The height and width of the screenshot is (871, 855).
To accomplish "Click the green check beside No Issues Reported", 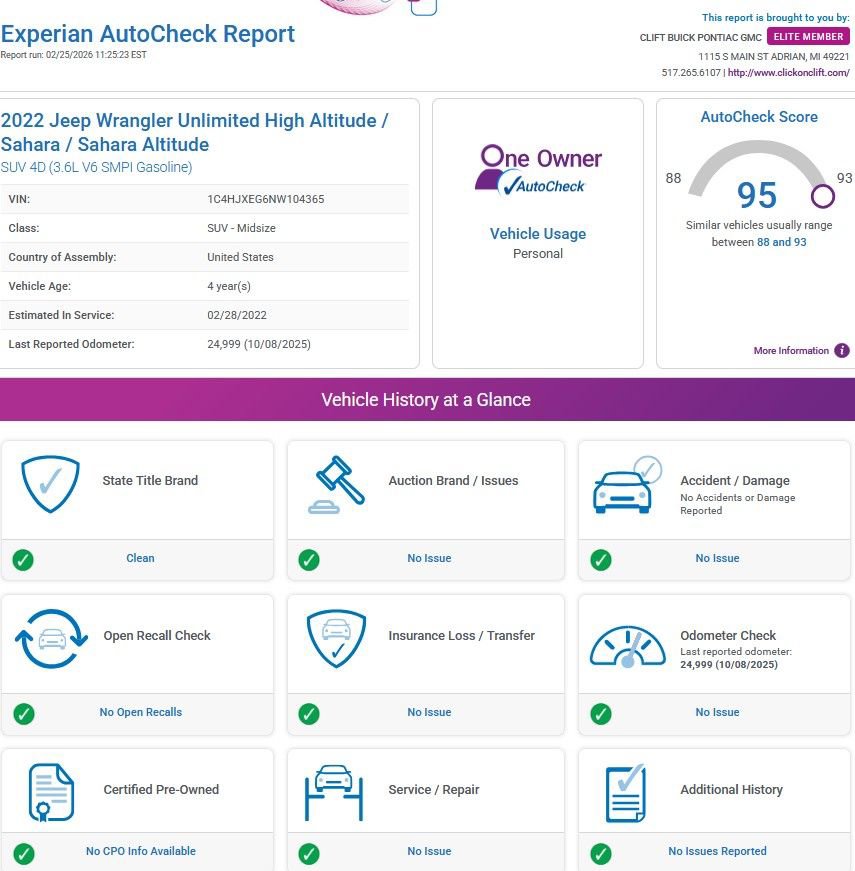I will 601,853.
